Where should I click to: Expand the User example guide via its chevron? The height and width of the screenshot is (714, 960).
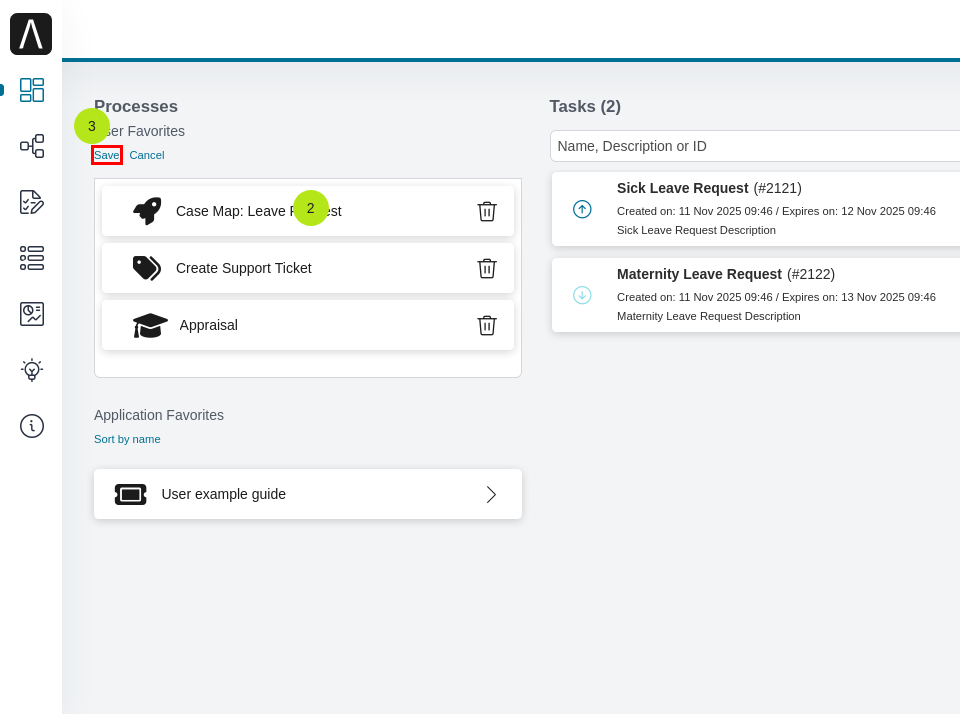[x=490, y=493]
